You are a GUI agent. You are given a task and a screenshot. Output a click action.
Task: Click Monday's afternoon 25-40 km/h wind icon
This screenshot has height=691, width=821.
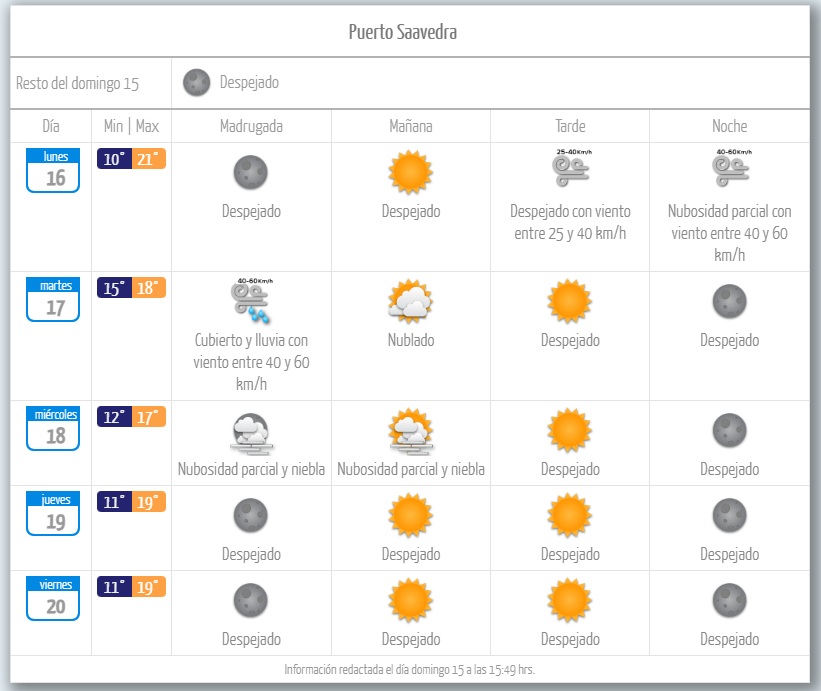click(x=570, y=169)
